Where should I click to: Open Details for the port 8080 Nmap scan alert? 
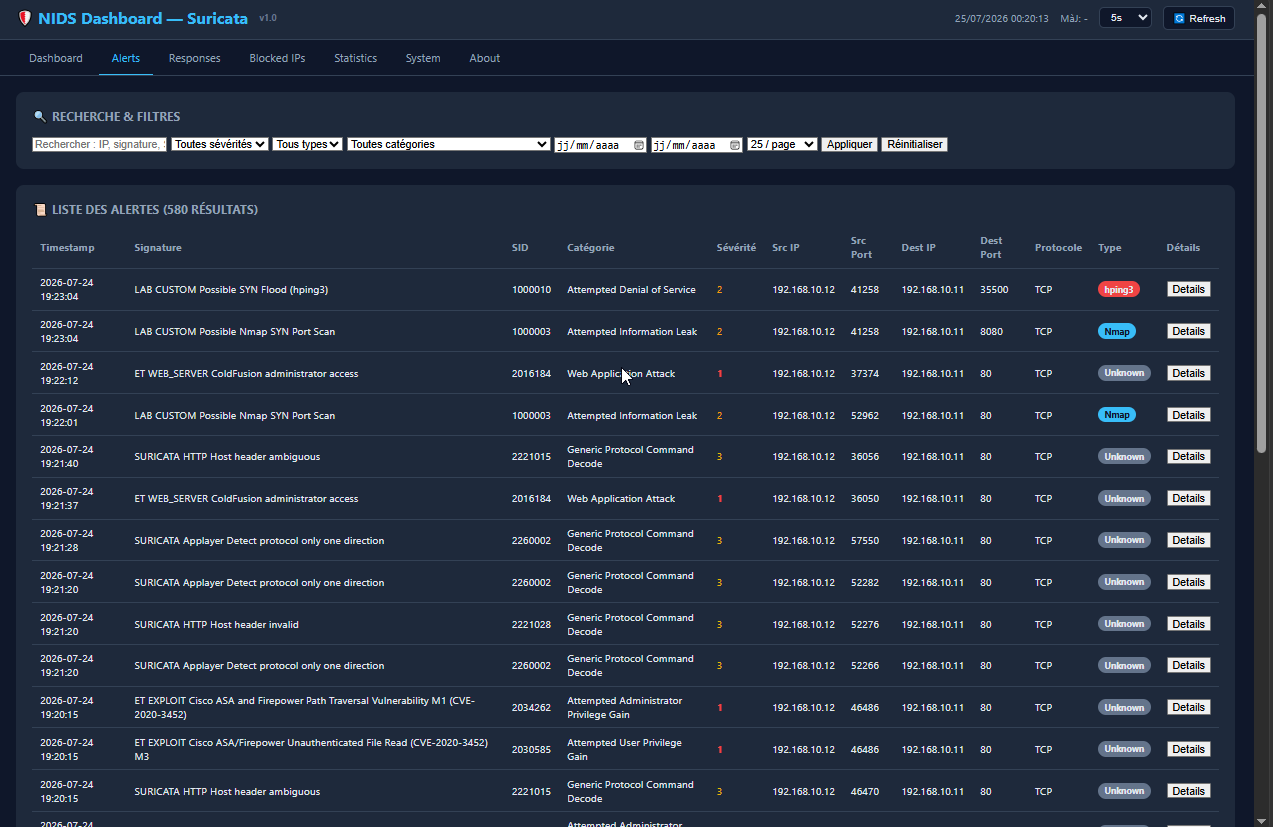(x=1188, y=331)
